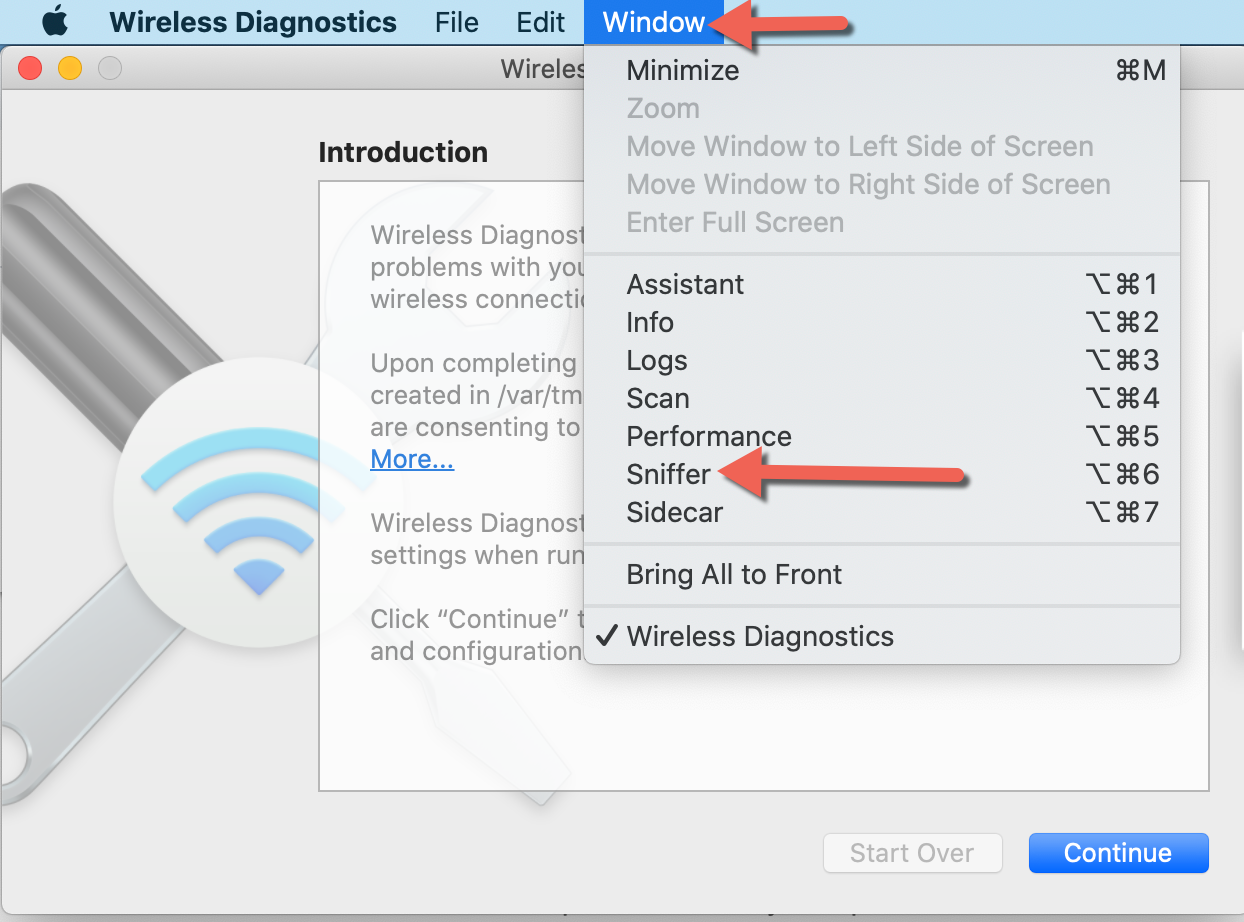Select checked Wireless Diagnostics window entry
This screenshot has width=1244, height=922.
760,637
